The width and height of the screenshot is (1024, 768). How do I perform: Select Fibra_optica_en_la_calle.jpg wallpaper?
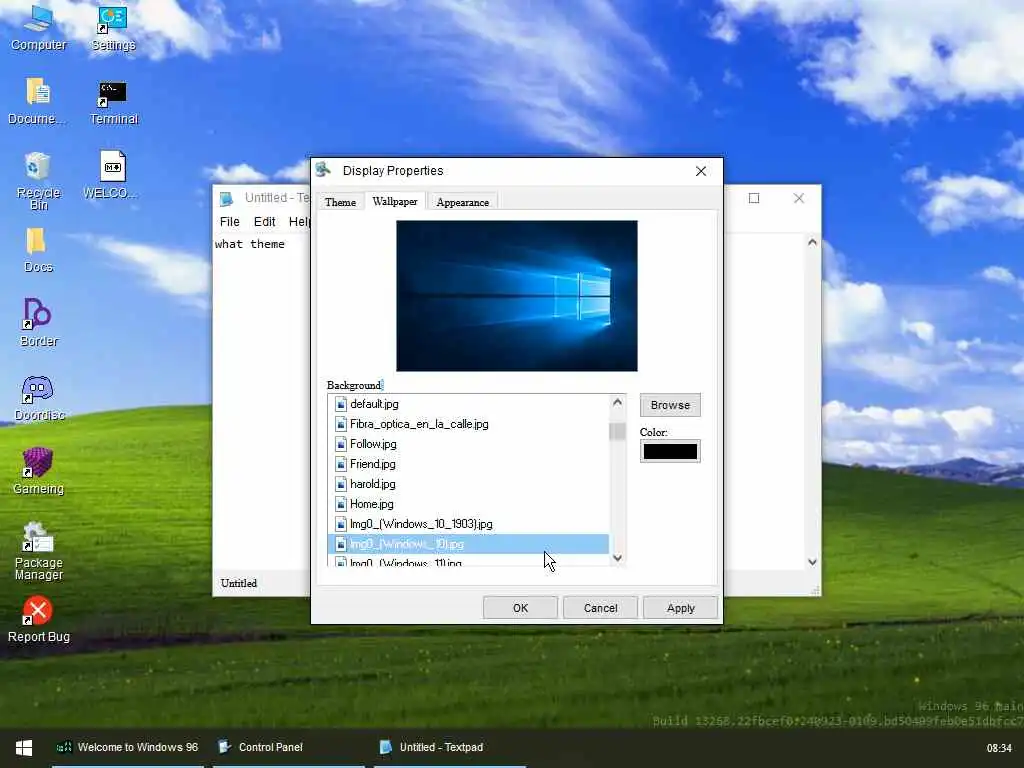pos(468,424)
